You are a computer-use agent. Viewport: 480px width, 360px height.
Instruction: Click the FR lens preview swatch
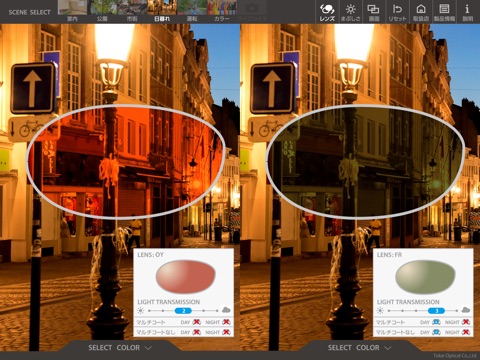tap(425, 277)
